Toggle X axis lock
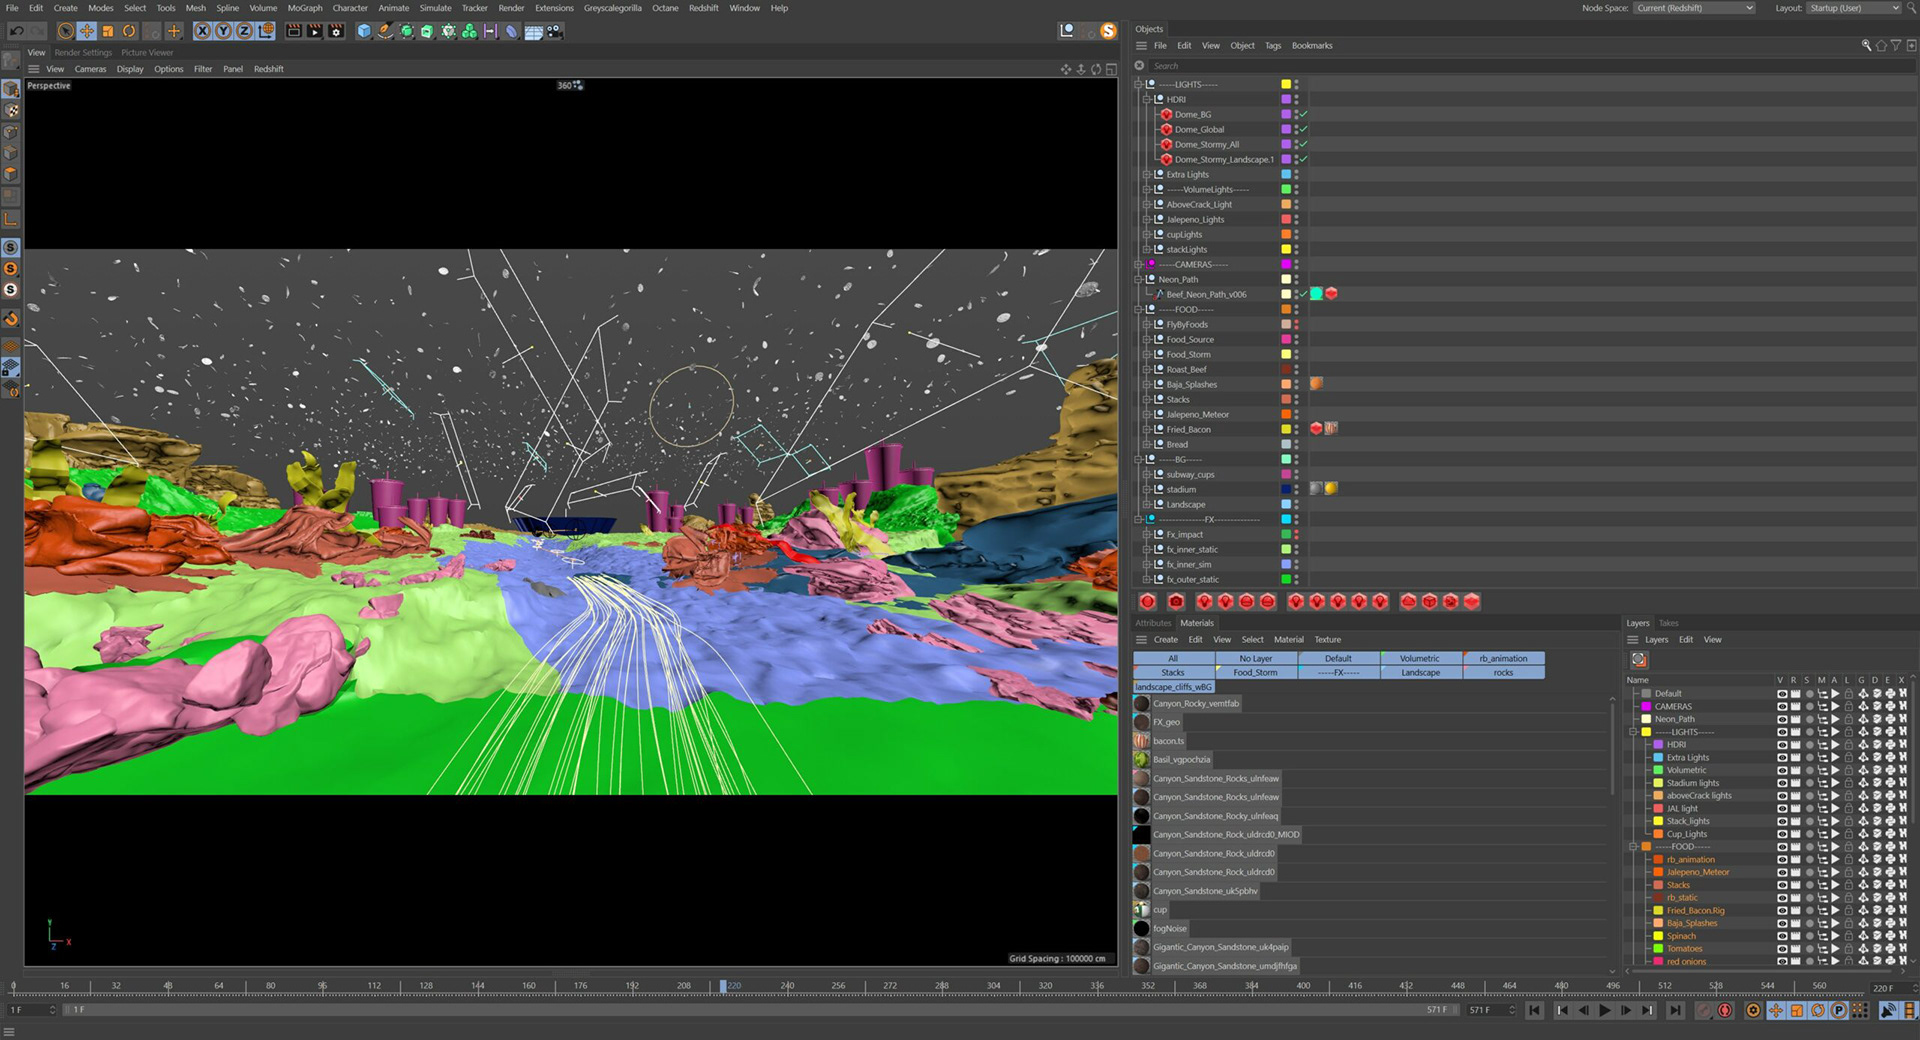This screenshot has height=1040, width=1920. pos(202,31)
